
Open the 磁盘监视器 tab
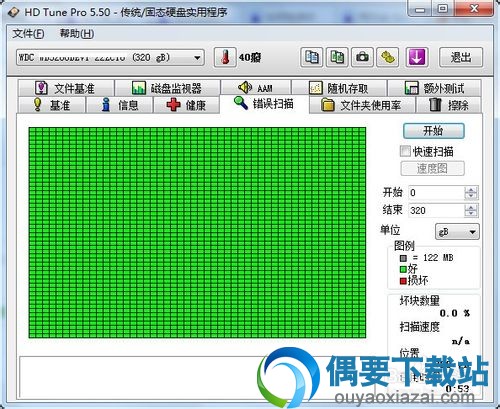[x=167, y=88]
